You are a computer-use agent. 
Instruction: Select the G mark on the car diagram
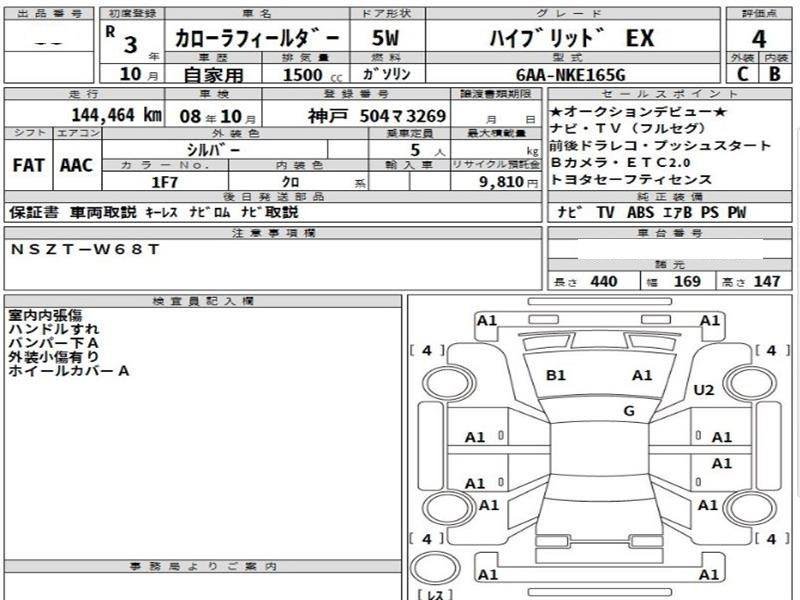629,411
